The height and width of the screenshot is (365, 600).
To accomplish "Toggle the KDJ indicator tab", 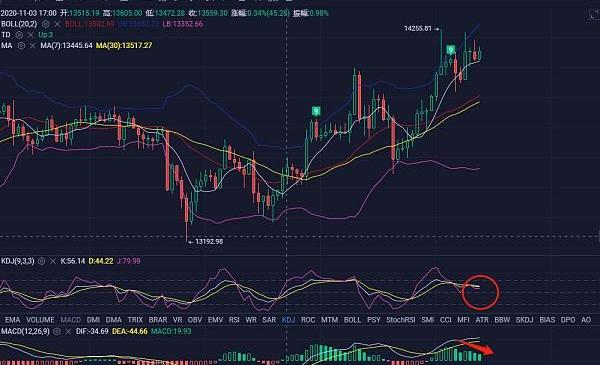I will [288, 320].
